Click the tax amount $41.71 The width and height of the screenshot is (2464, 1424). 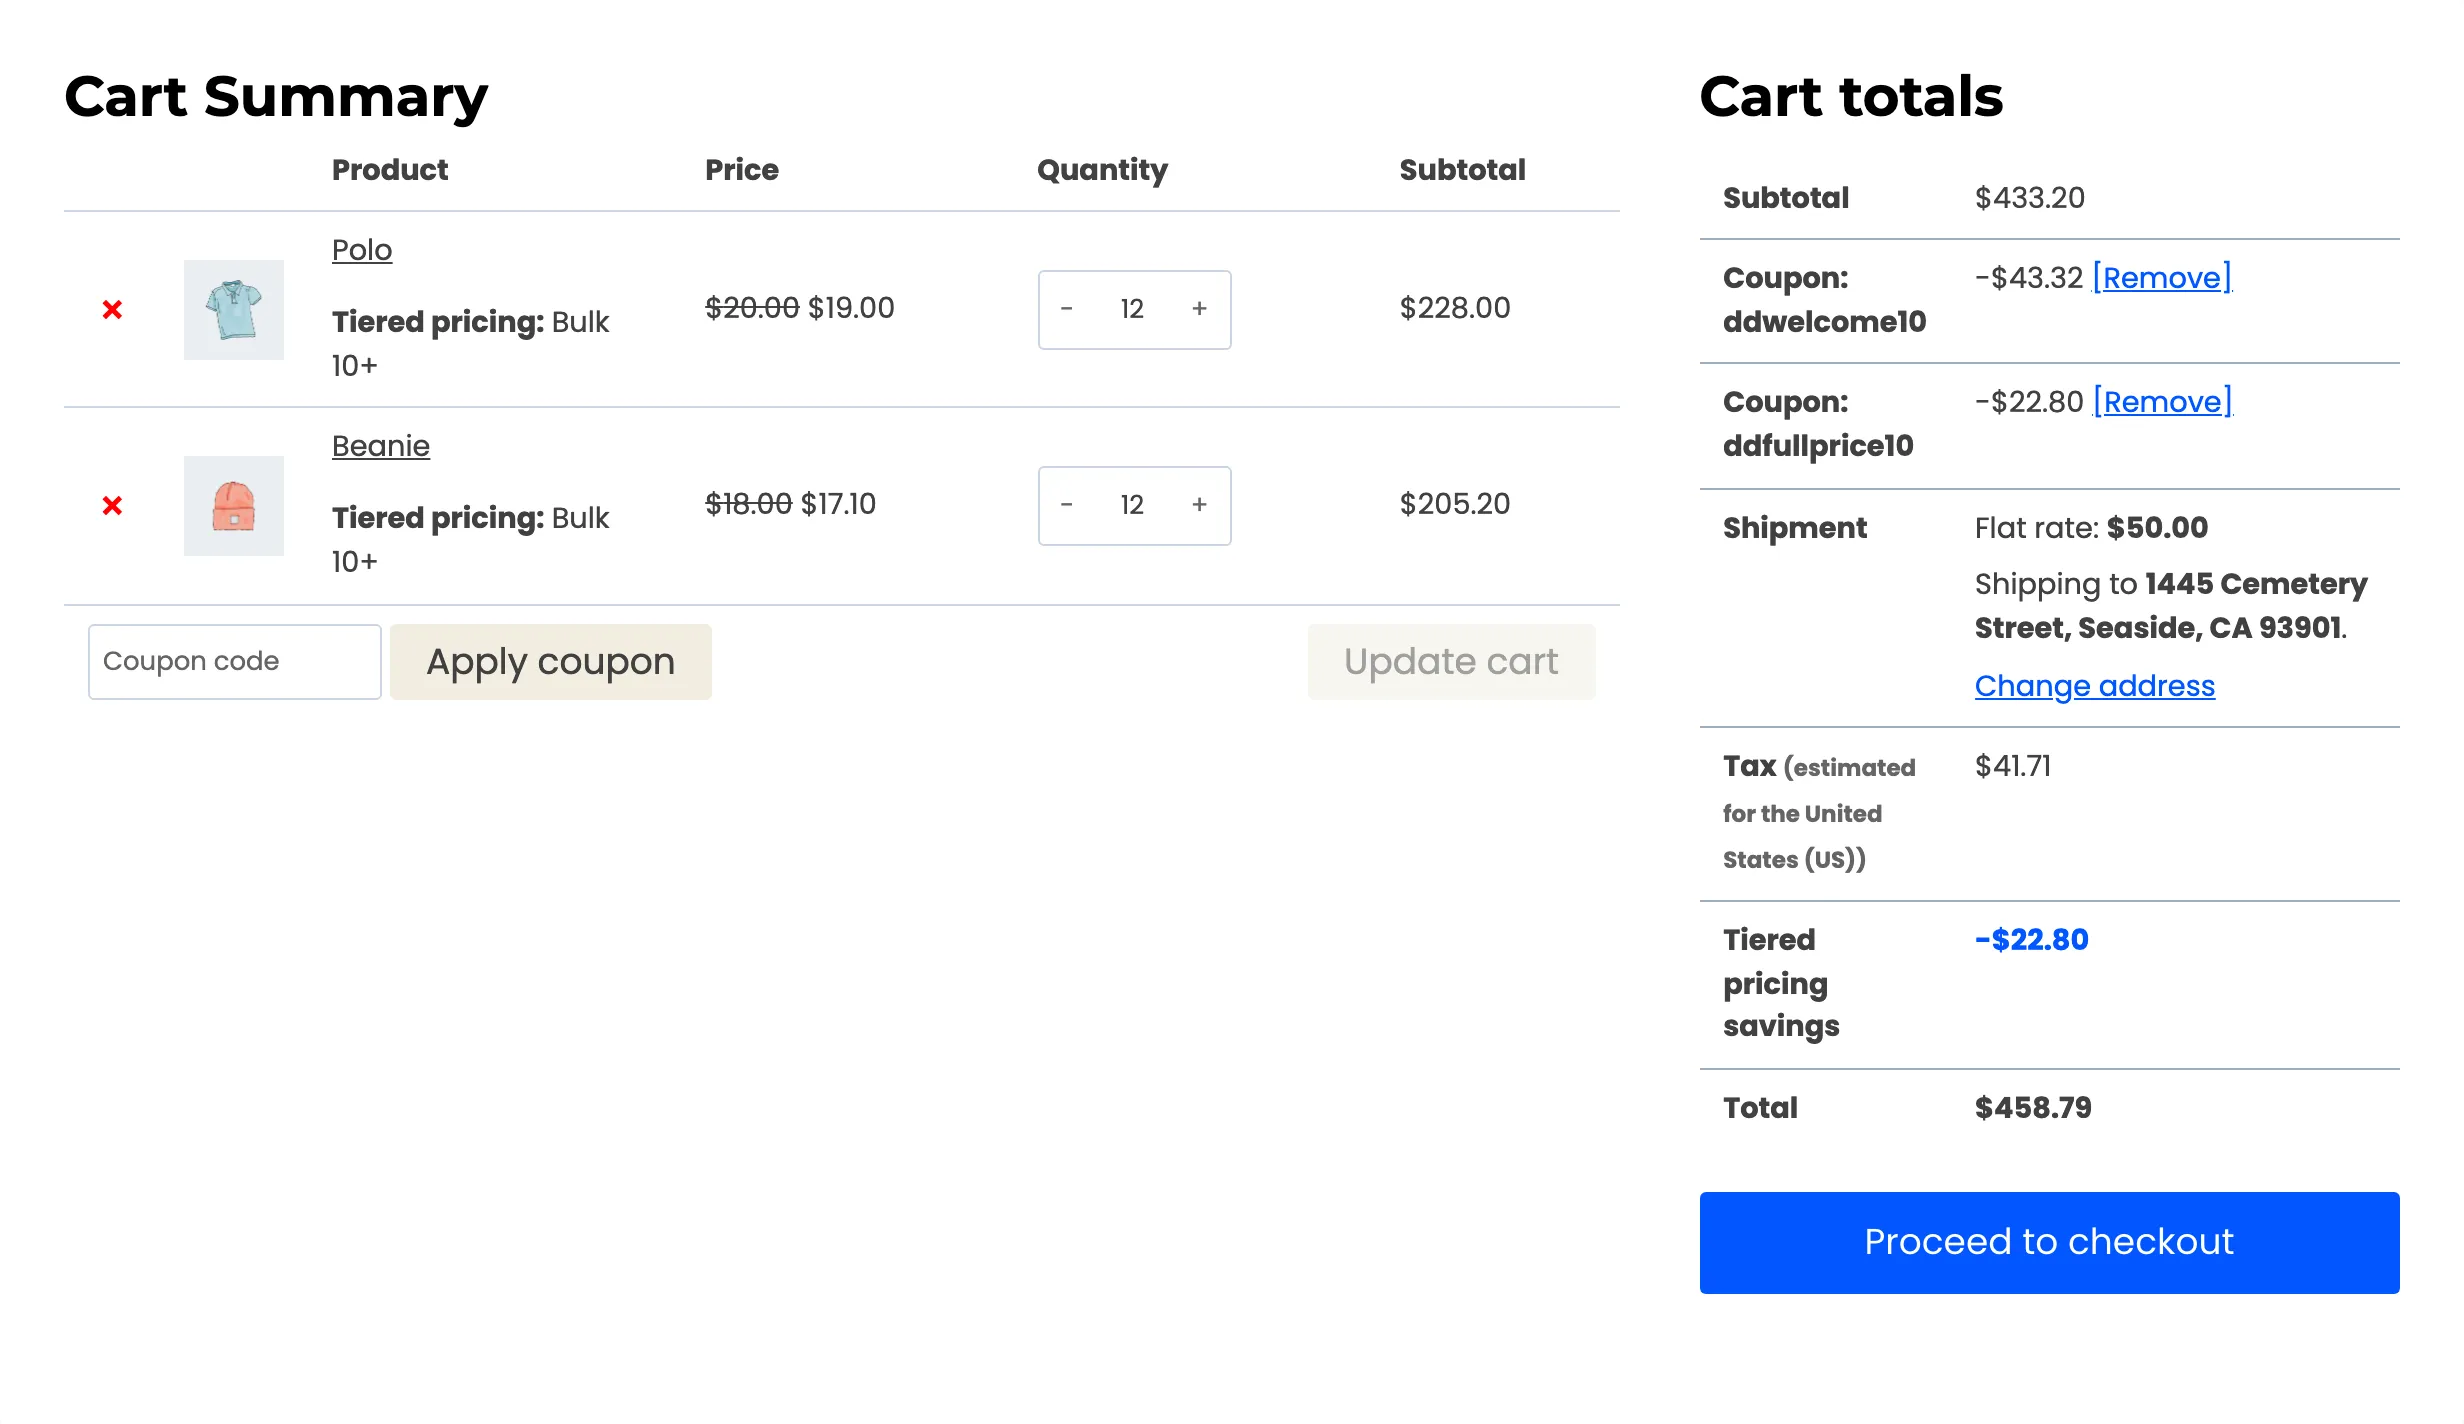point(2013,766)
